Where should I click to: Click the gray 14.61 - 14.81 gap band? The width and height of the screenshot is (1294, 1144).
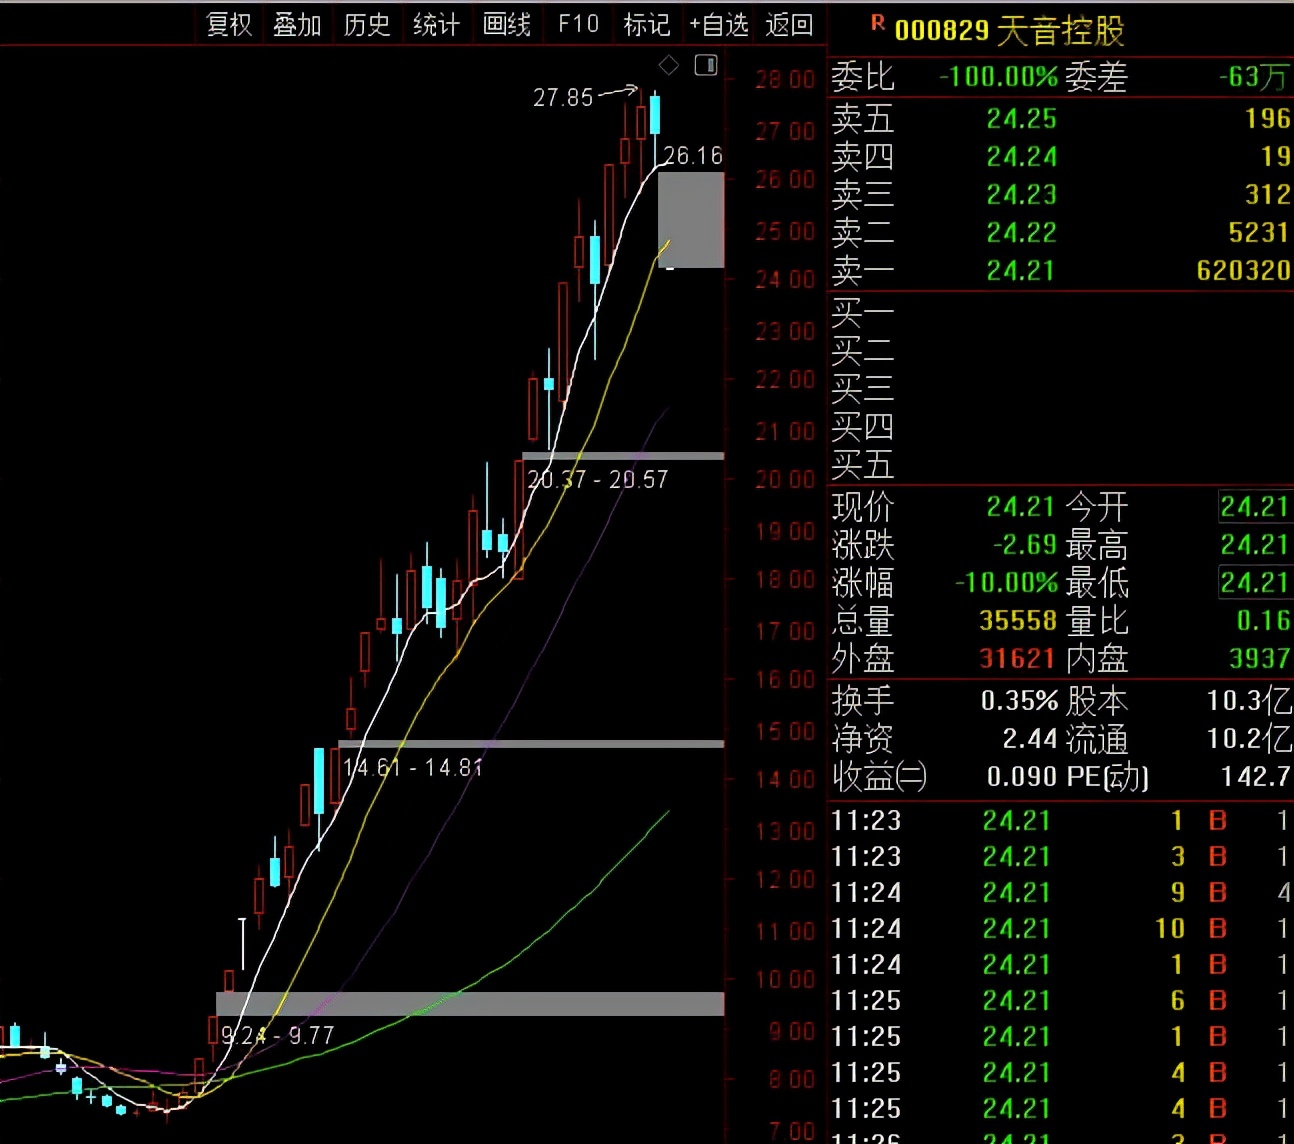click(x=530, y=744)
